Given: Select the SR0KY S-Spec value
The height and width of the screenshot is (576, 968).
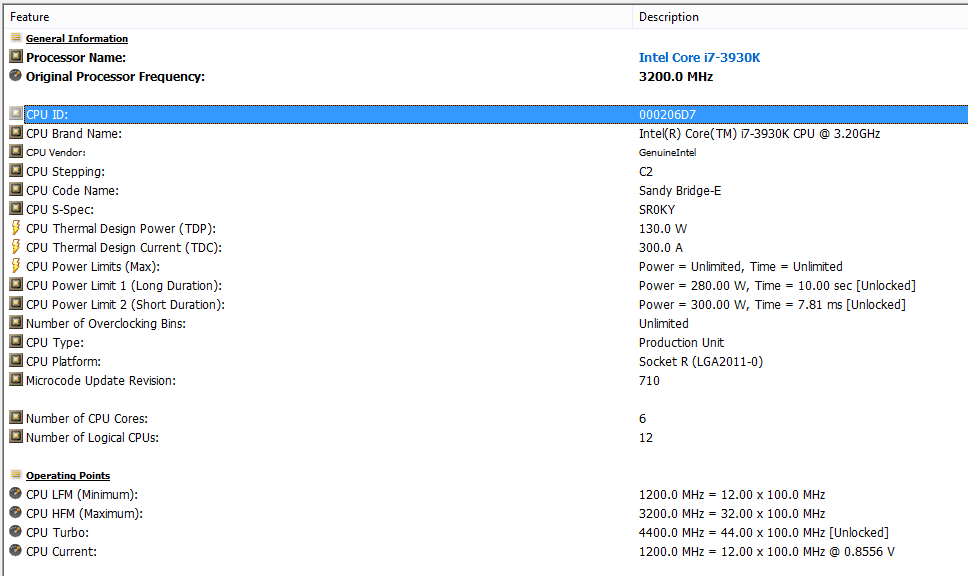Looking at the screenshot, I should [657, 210].
